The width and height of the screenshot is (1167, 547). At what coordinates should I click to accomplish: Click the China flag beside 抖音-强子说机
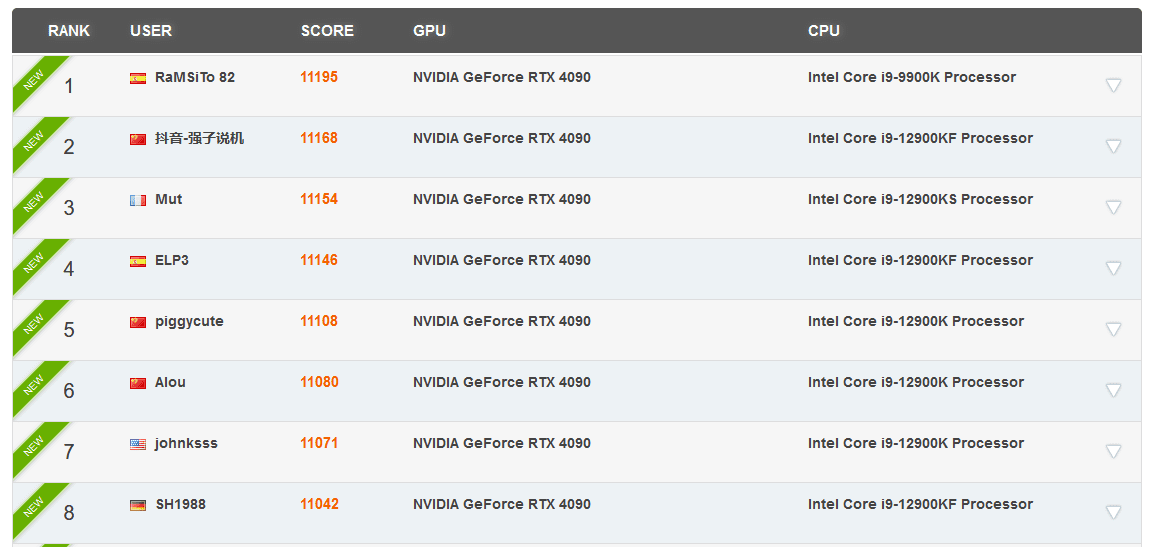[138, 139]
